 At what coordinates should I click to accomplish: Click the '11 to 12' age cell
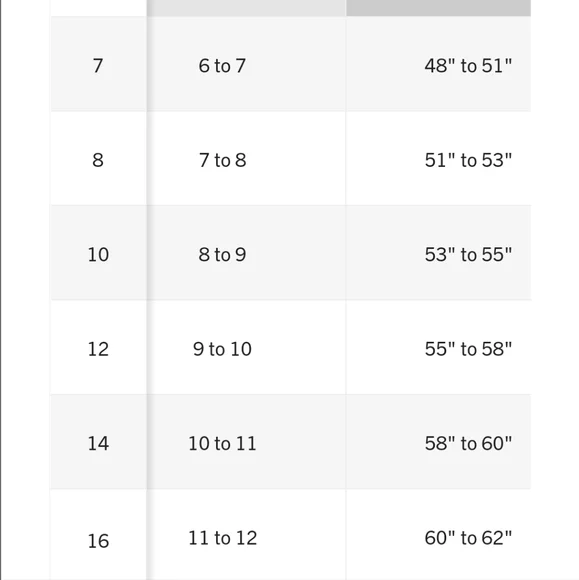pyautogui.click(x=222, y=537)
